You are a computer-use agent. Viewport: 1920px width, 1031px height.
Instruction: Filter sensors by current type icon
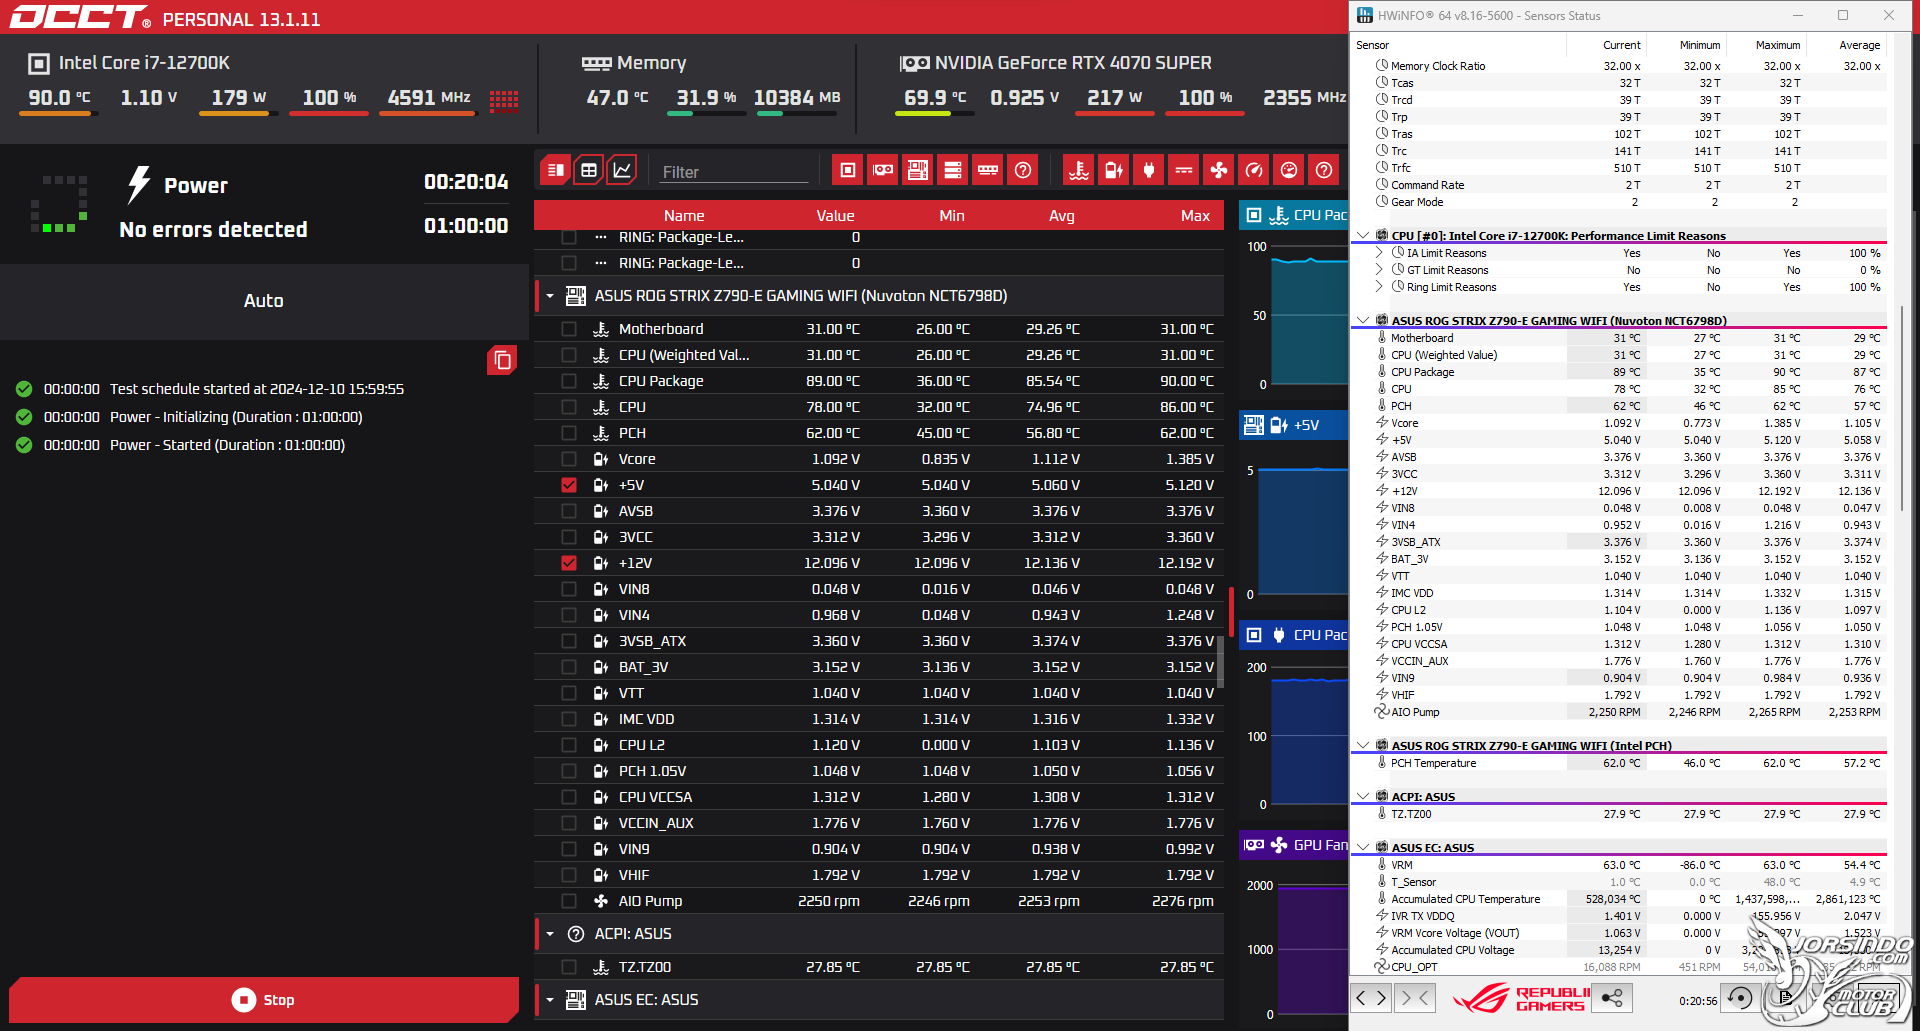(1184, 170)
